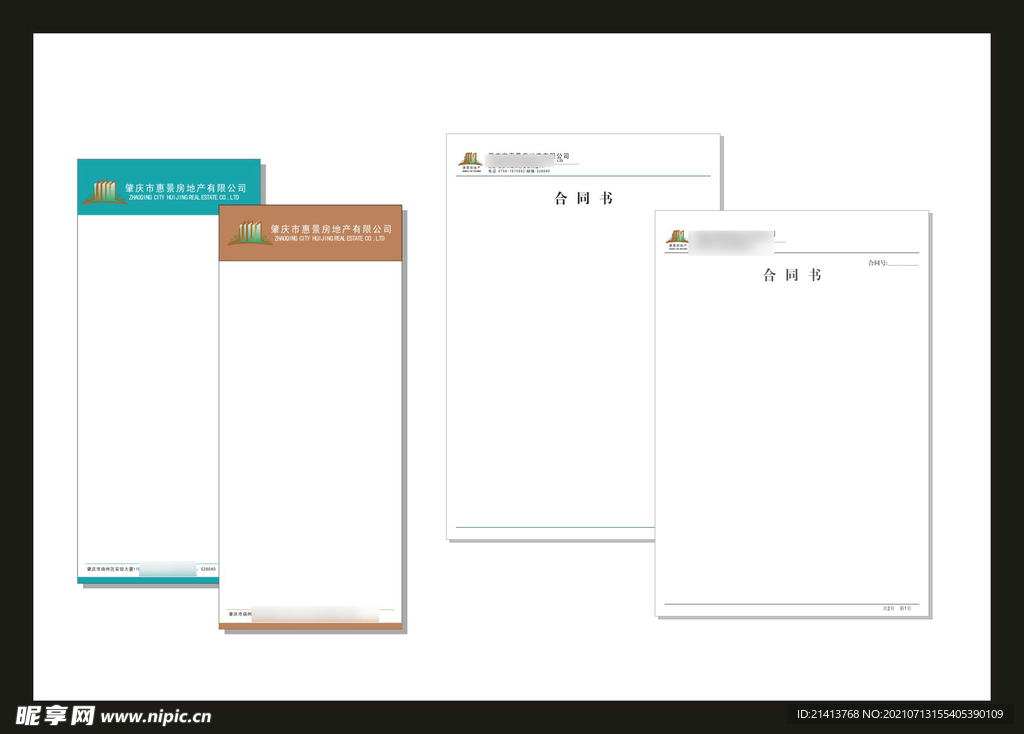1024x734 pixels.
Task: Click the logo on the back contract page
Action: coord(470,162)
